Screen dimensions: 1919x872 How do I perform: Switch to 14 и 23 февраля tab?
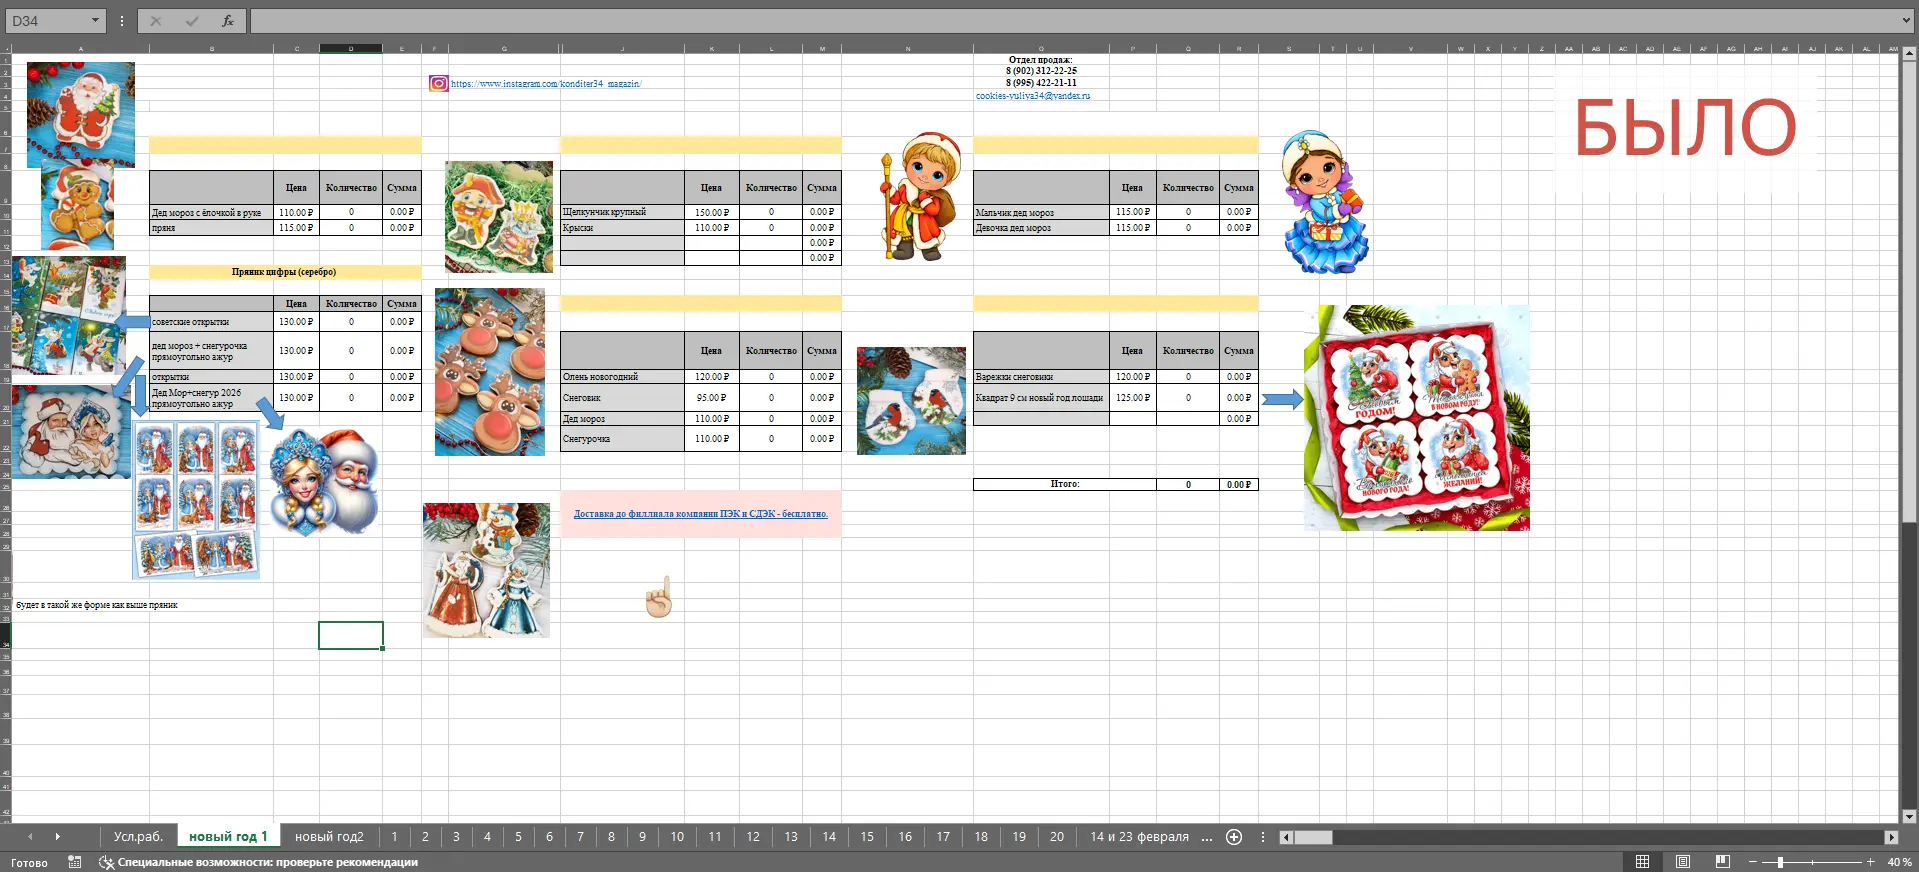[1139, 837]
